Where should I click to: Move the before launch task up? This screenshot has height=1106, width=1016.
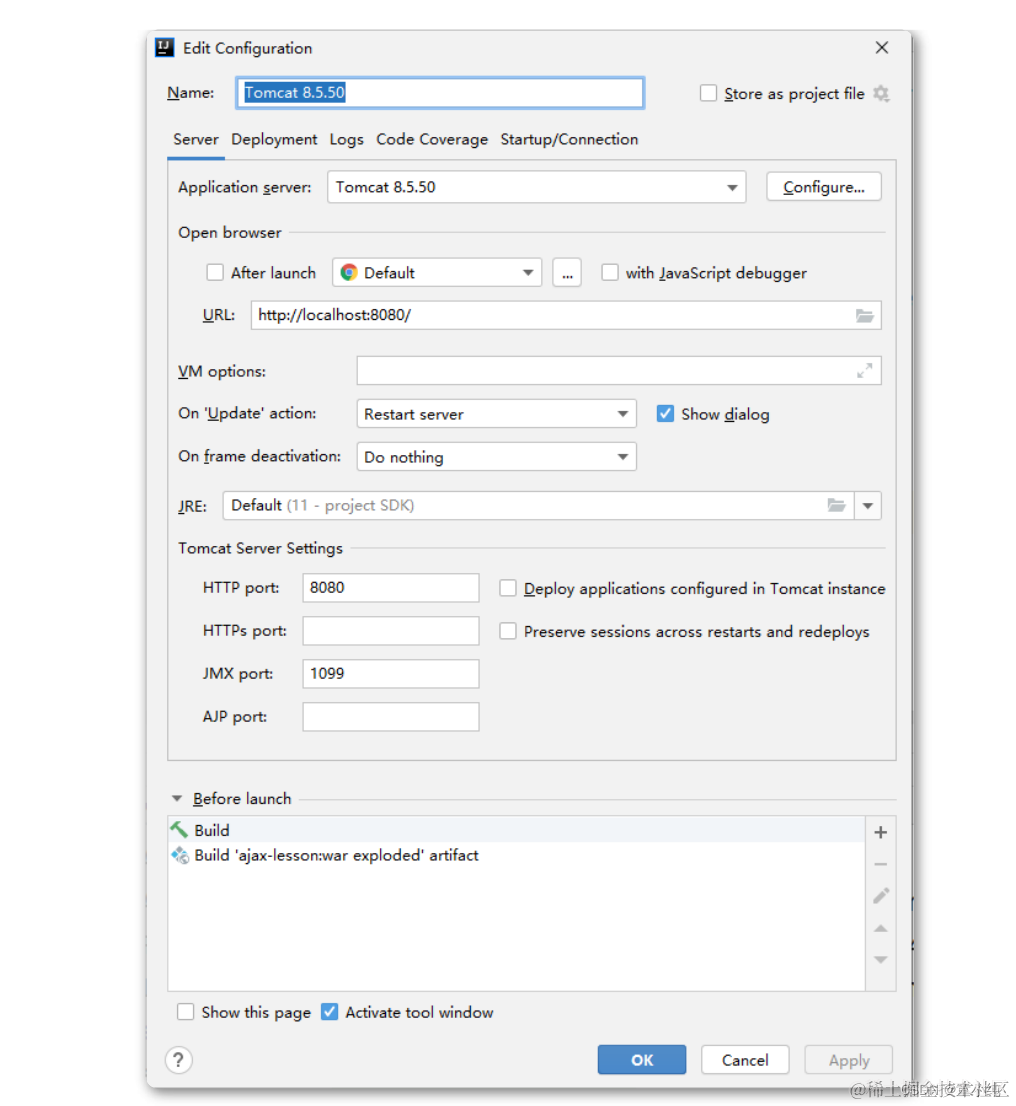click(881, 928)
